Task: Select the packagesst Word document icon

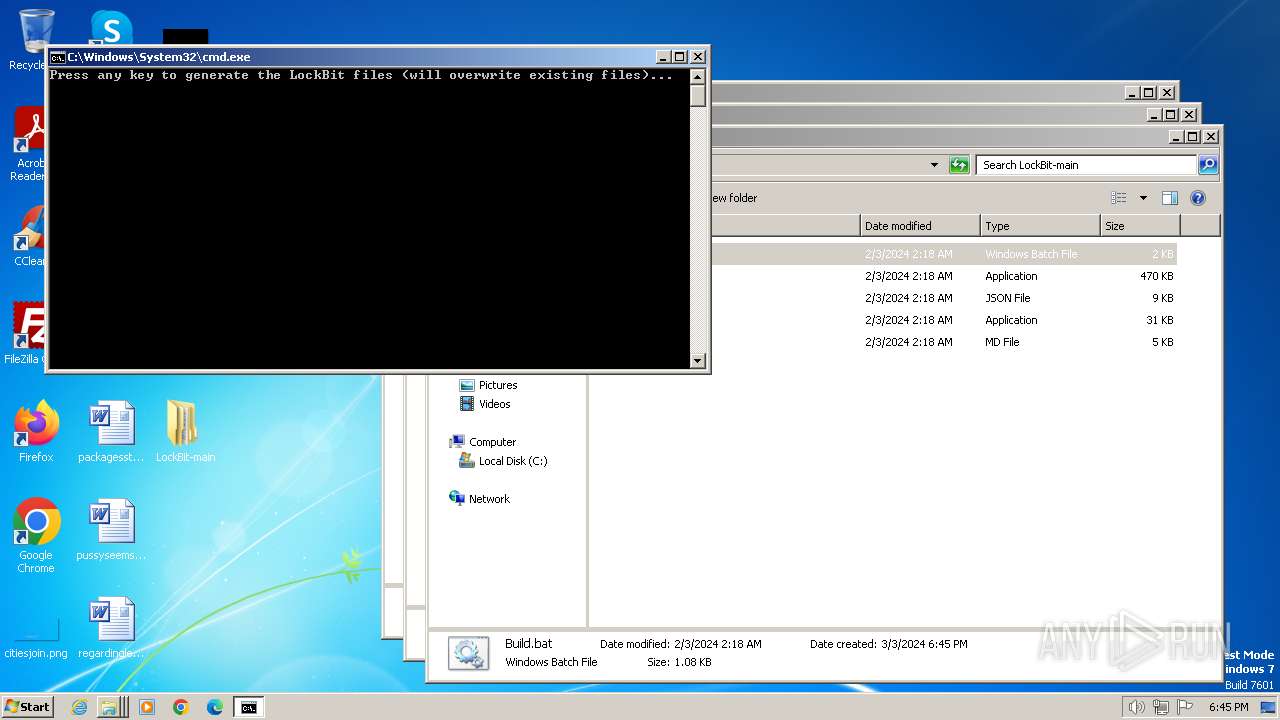Action: point(111,433)
